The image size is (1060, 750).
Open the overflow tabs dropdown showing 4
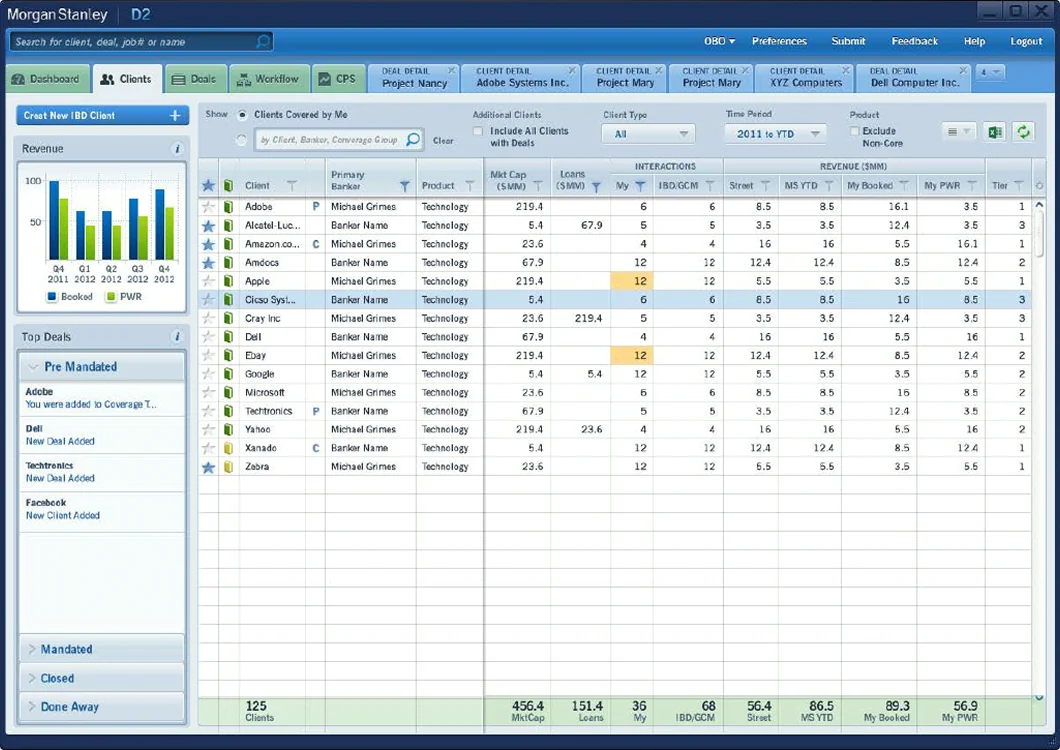coord(990,72)
